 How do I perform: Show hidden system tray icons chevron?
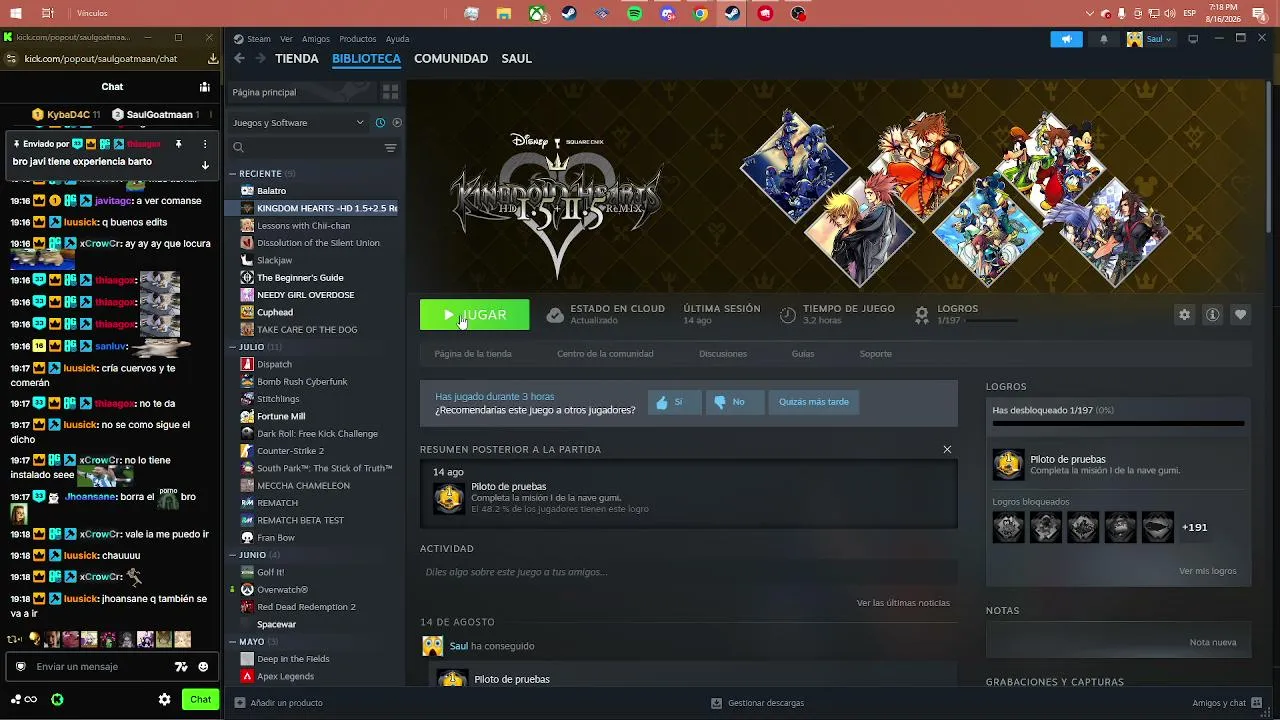[1090, 14]
